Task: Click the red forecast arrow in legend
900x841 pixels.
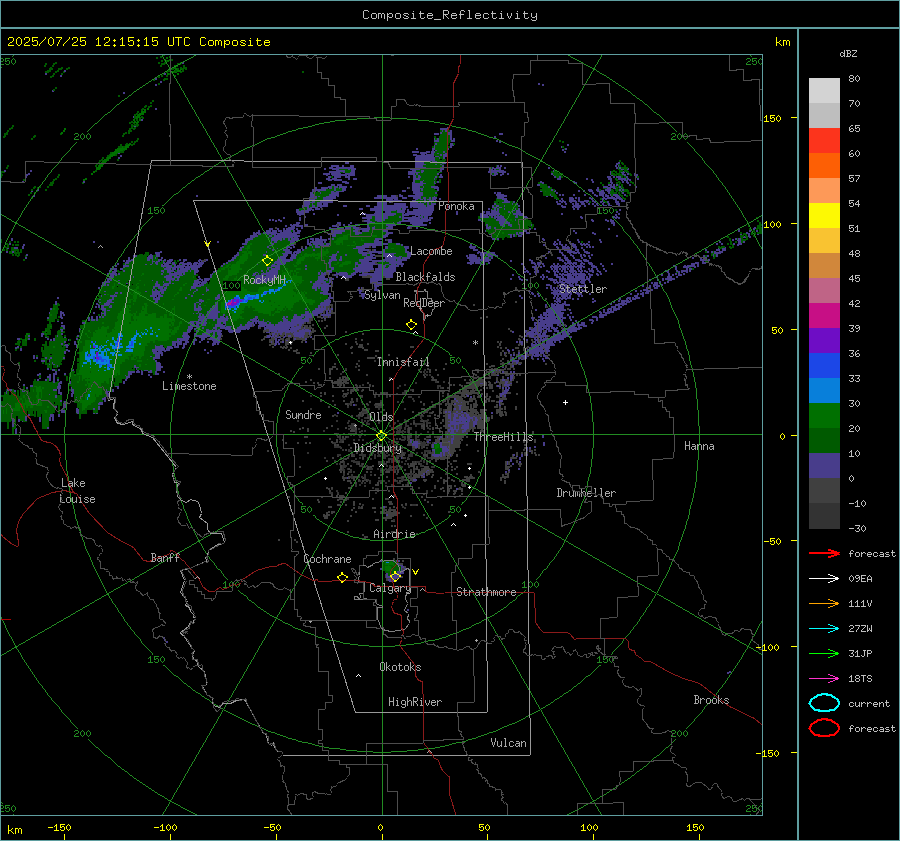Action: (x=824, y=553)
